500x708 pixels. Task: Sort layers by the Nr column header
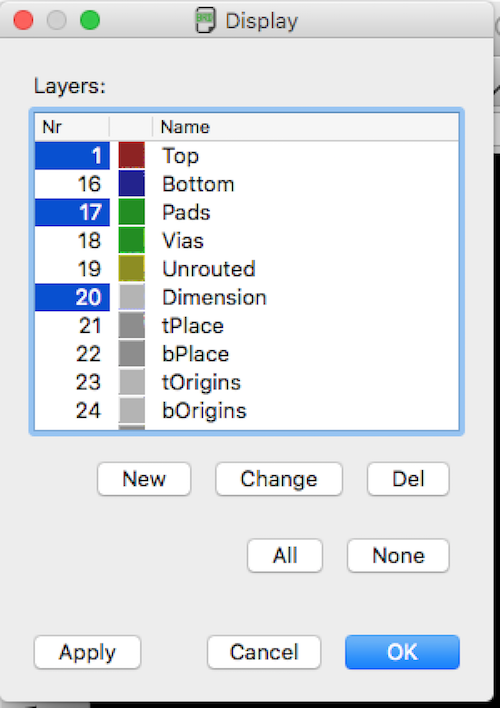(72, 127)
